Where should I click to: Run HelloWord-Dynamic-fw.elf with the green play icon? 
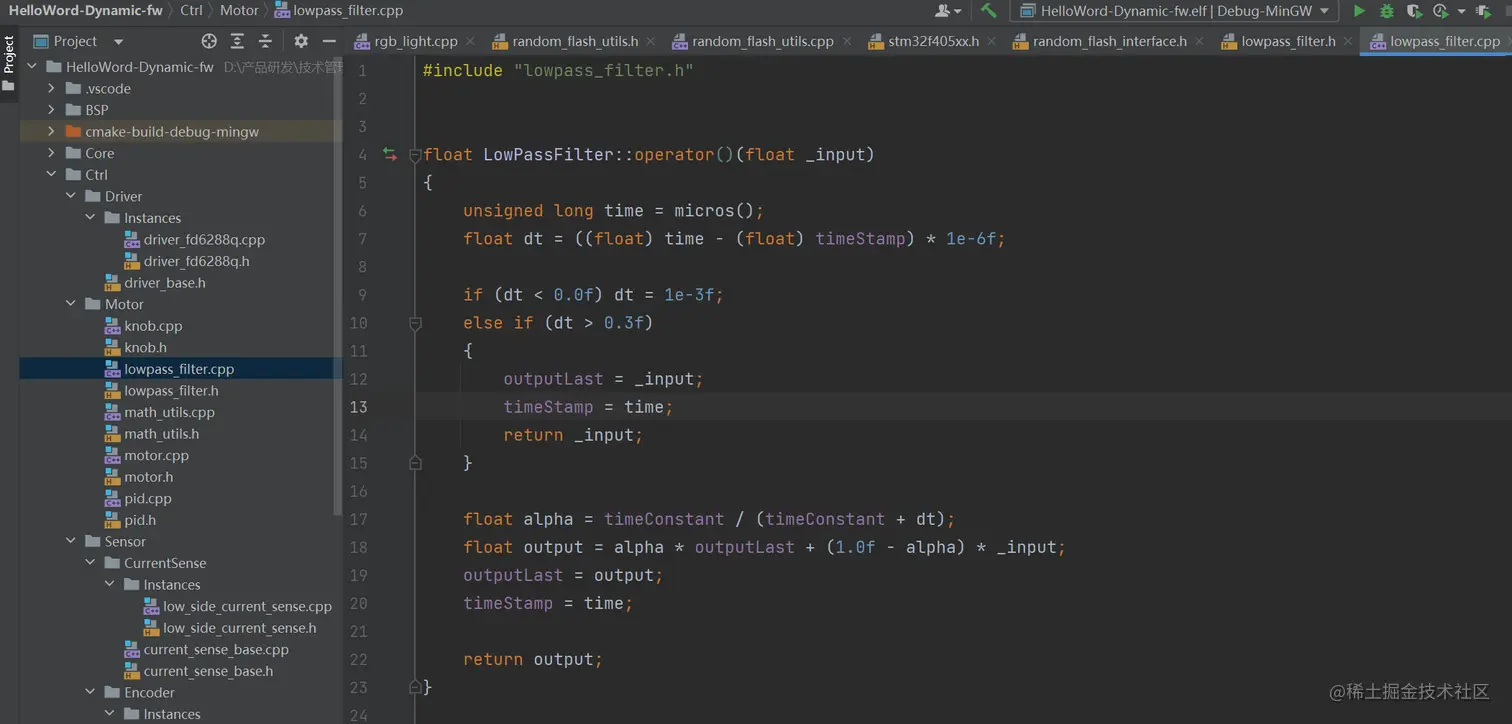click(x=1358, y=11)
